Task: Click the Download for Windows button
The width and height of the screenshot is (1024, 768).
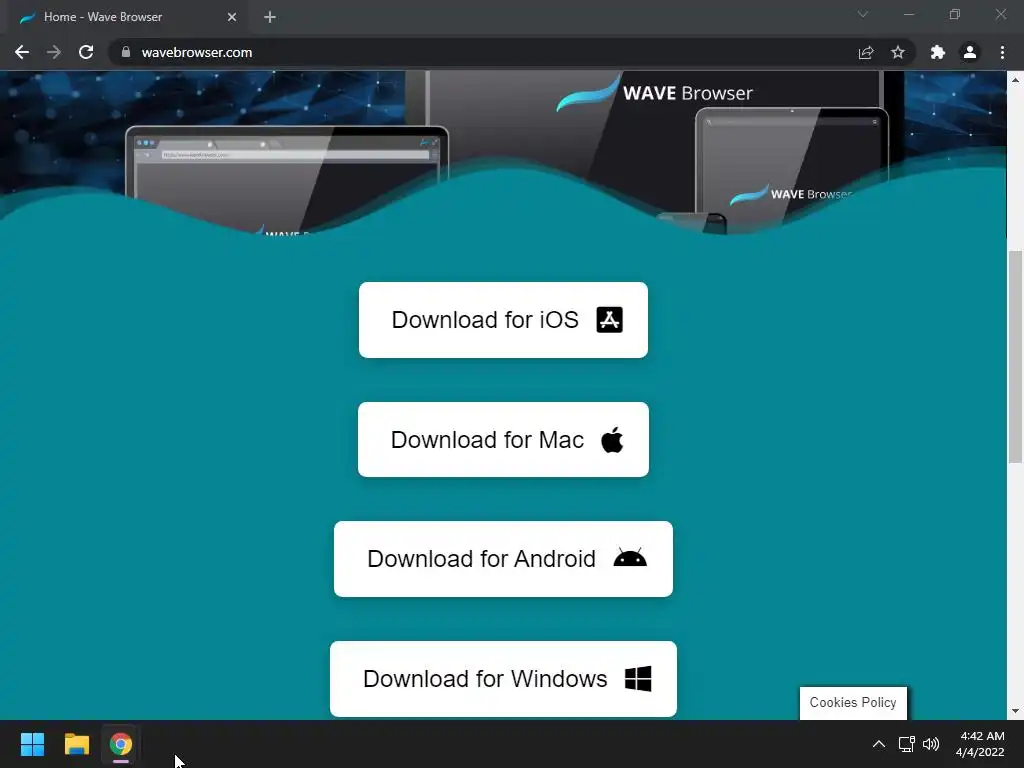Action: pyautogui.click(x=503, y=679)
